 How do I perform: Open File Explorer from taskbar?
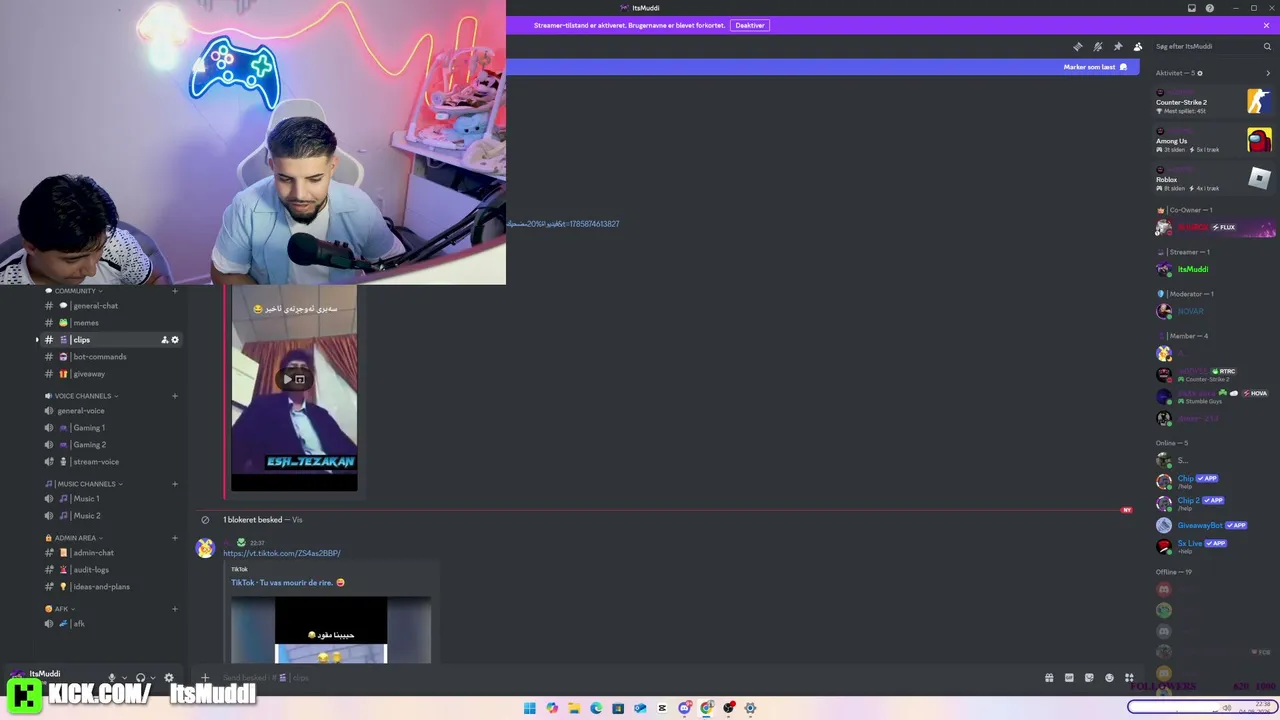(574, 708)
